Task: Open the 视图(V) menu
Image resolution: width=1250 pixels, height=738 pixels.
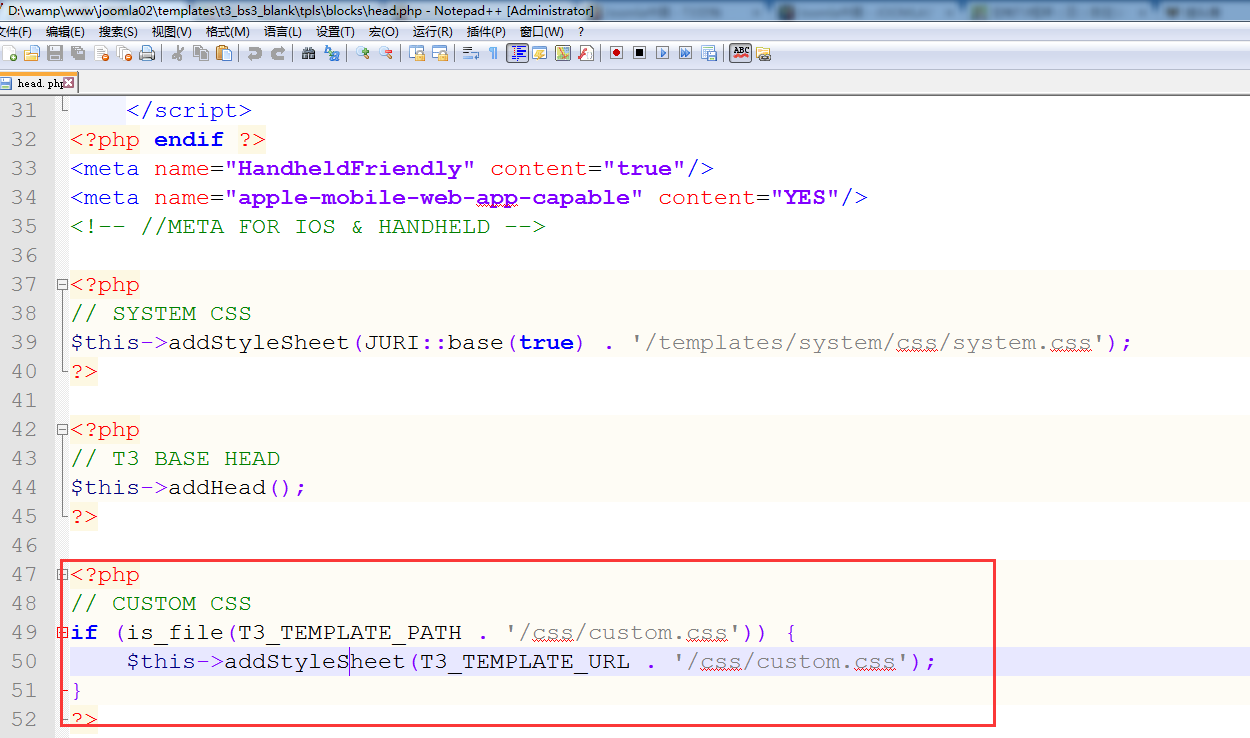Action: (171, 32)
